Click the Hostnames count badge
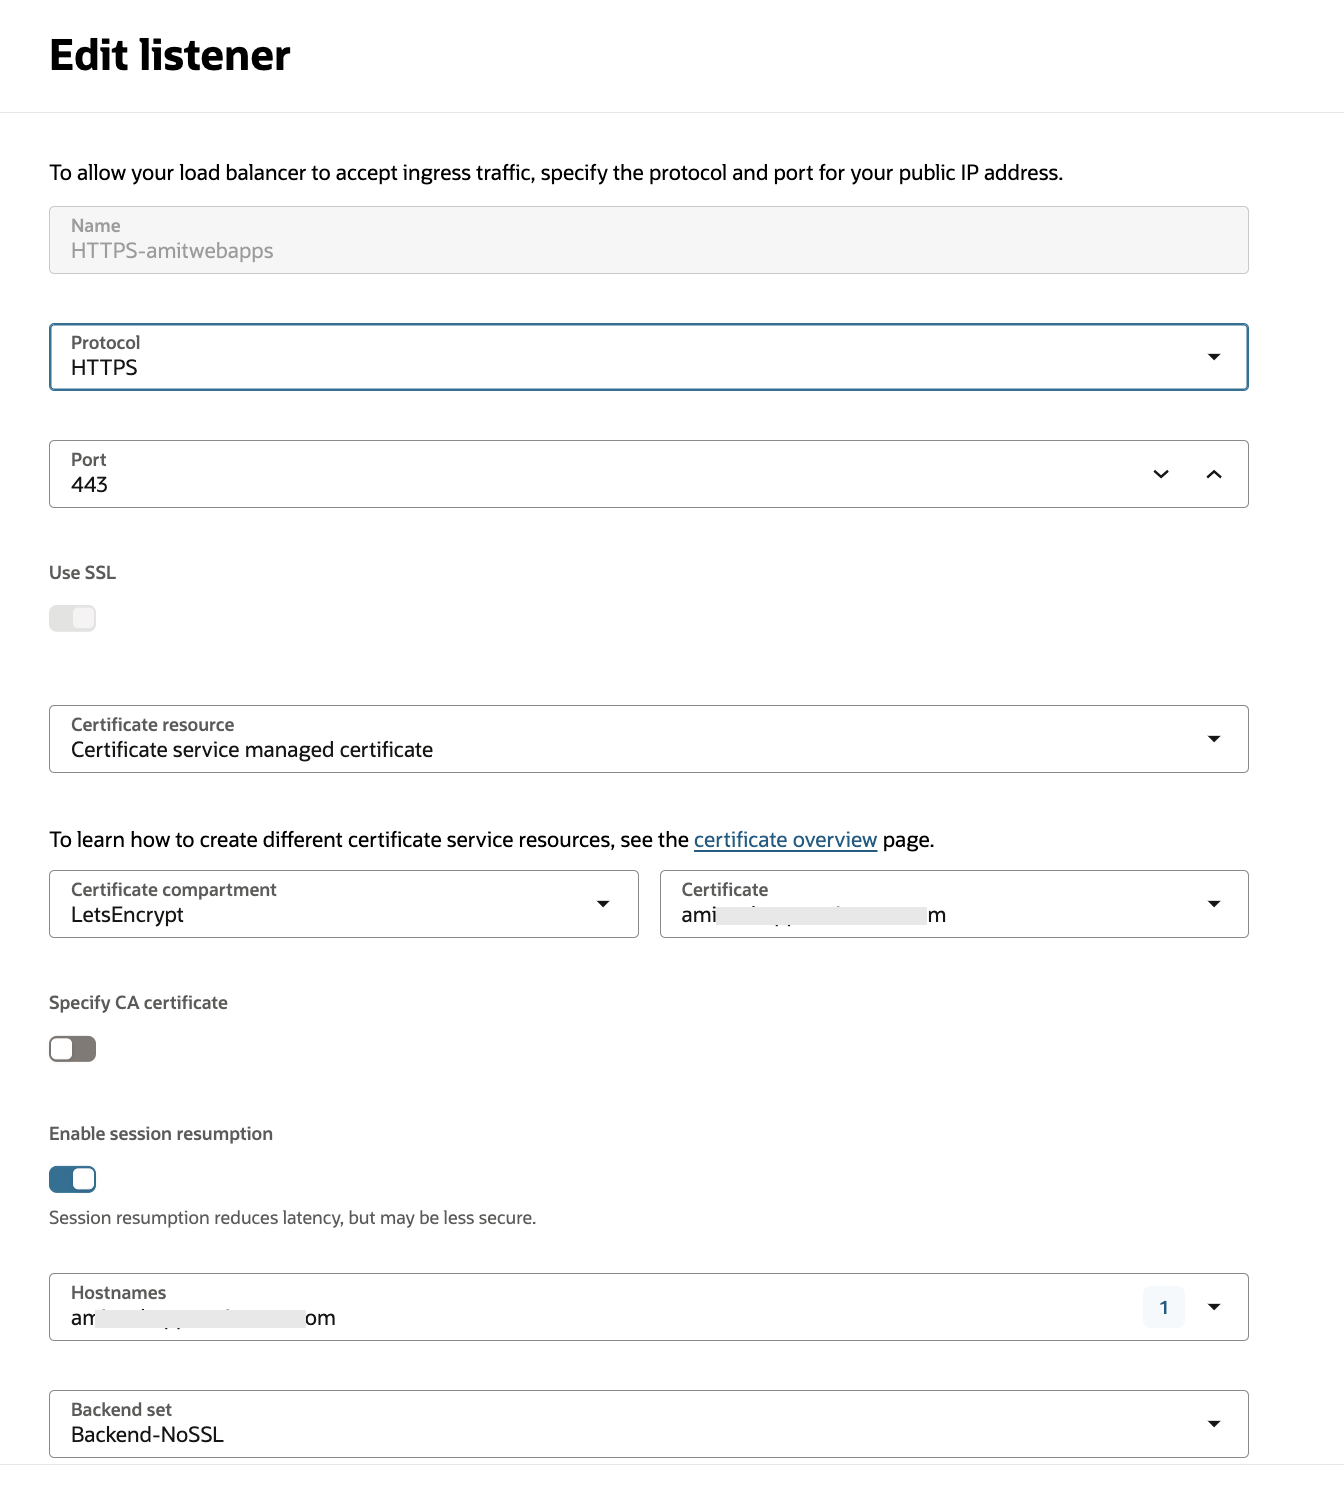The image size is (1344, 1510). pos(1163,1307)
